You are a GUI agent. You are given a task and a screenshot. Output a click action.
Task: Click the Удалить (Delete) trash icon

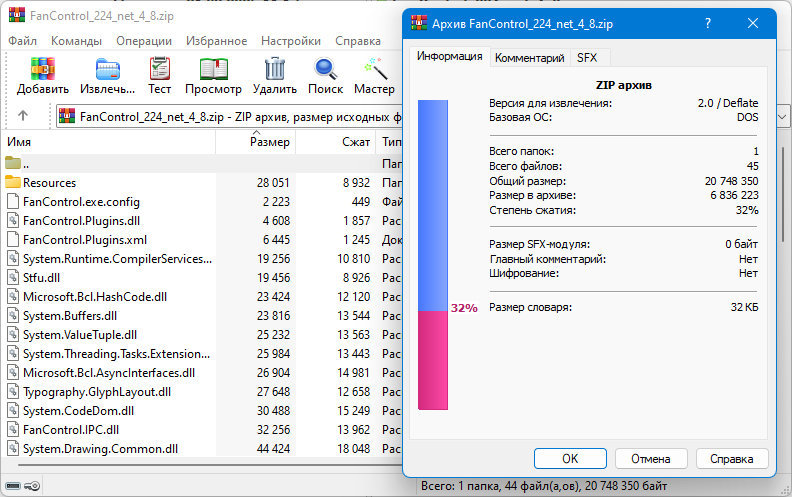click(275, 69)
